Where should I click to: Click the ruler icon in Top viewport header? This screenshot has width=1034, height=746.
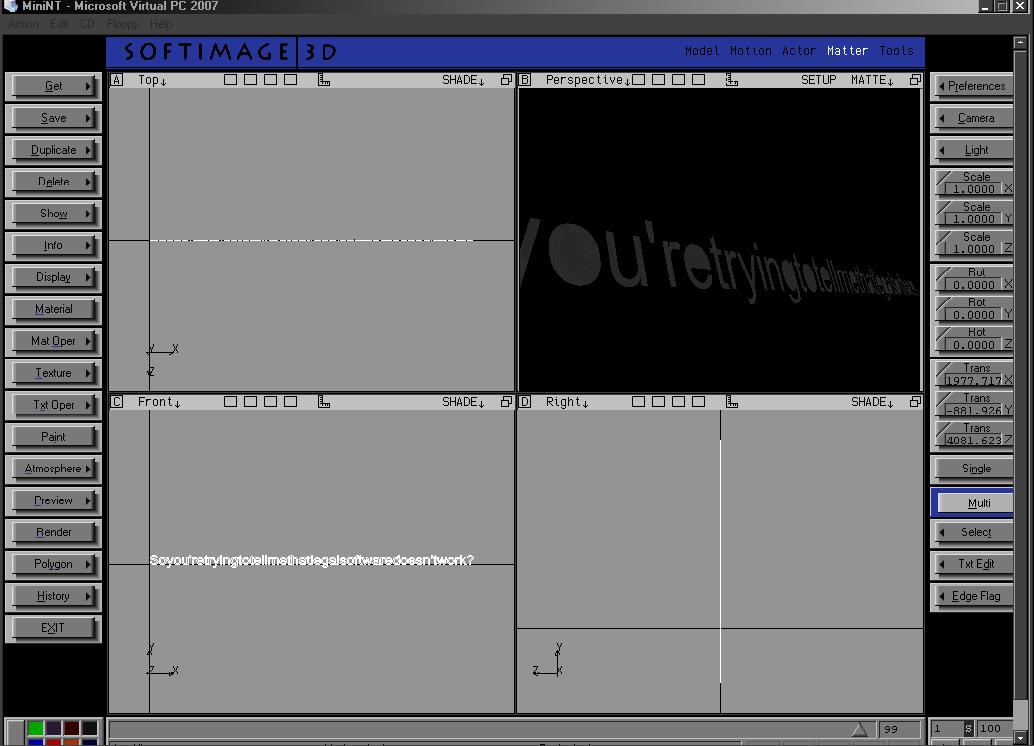click(x=324, y=80)
